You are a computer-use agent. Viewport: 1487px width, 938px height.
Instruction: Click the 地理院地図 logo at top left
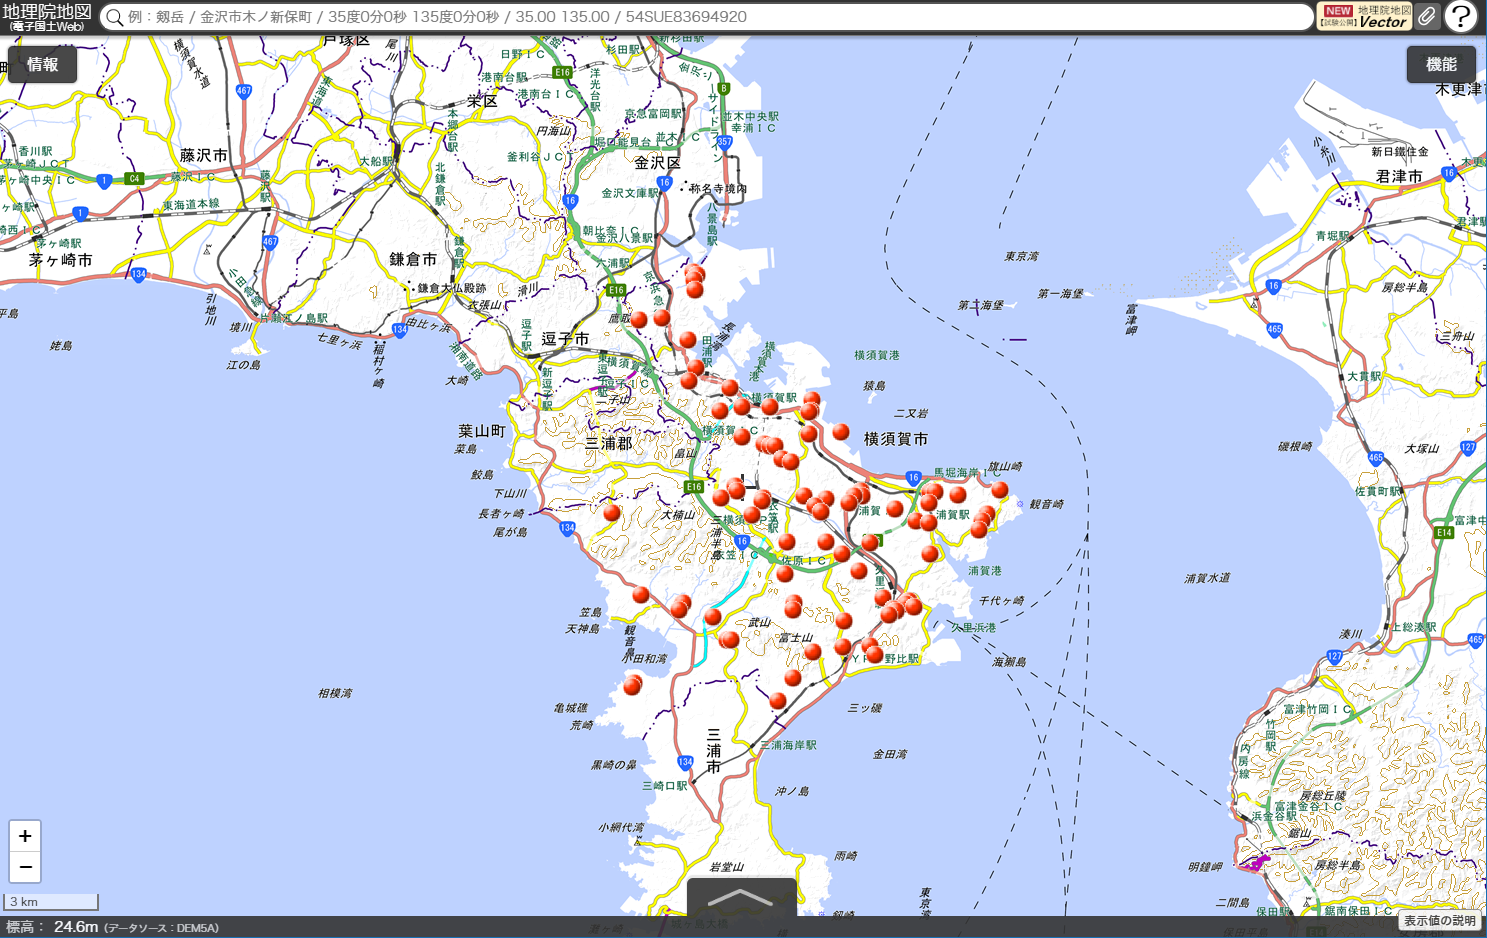coord(46,17)
